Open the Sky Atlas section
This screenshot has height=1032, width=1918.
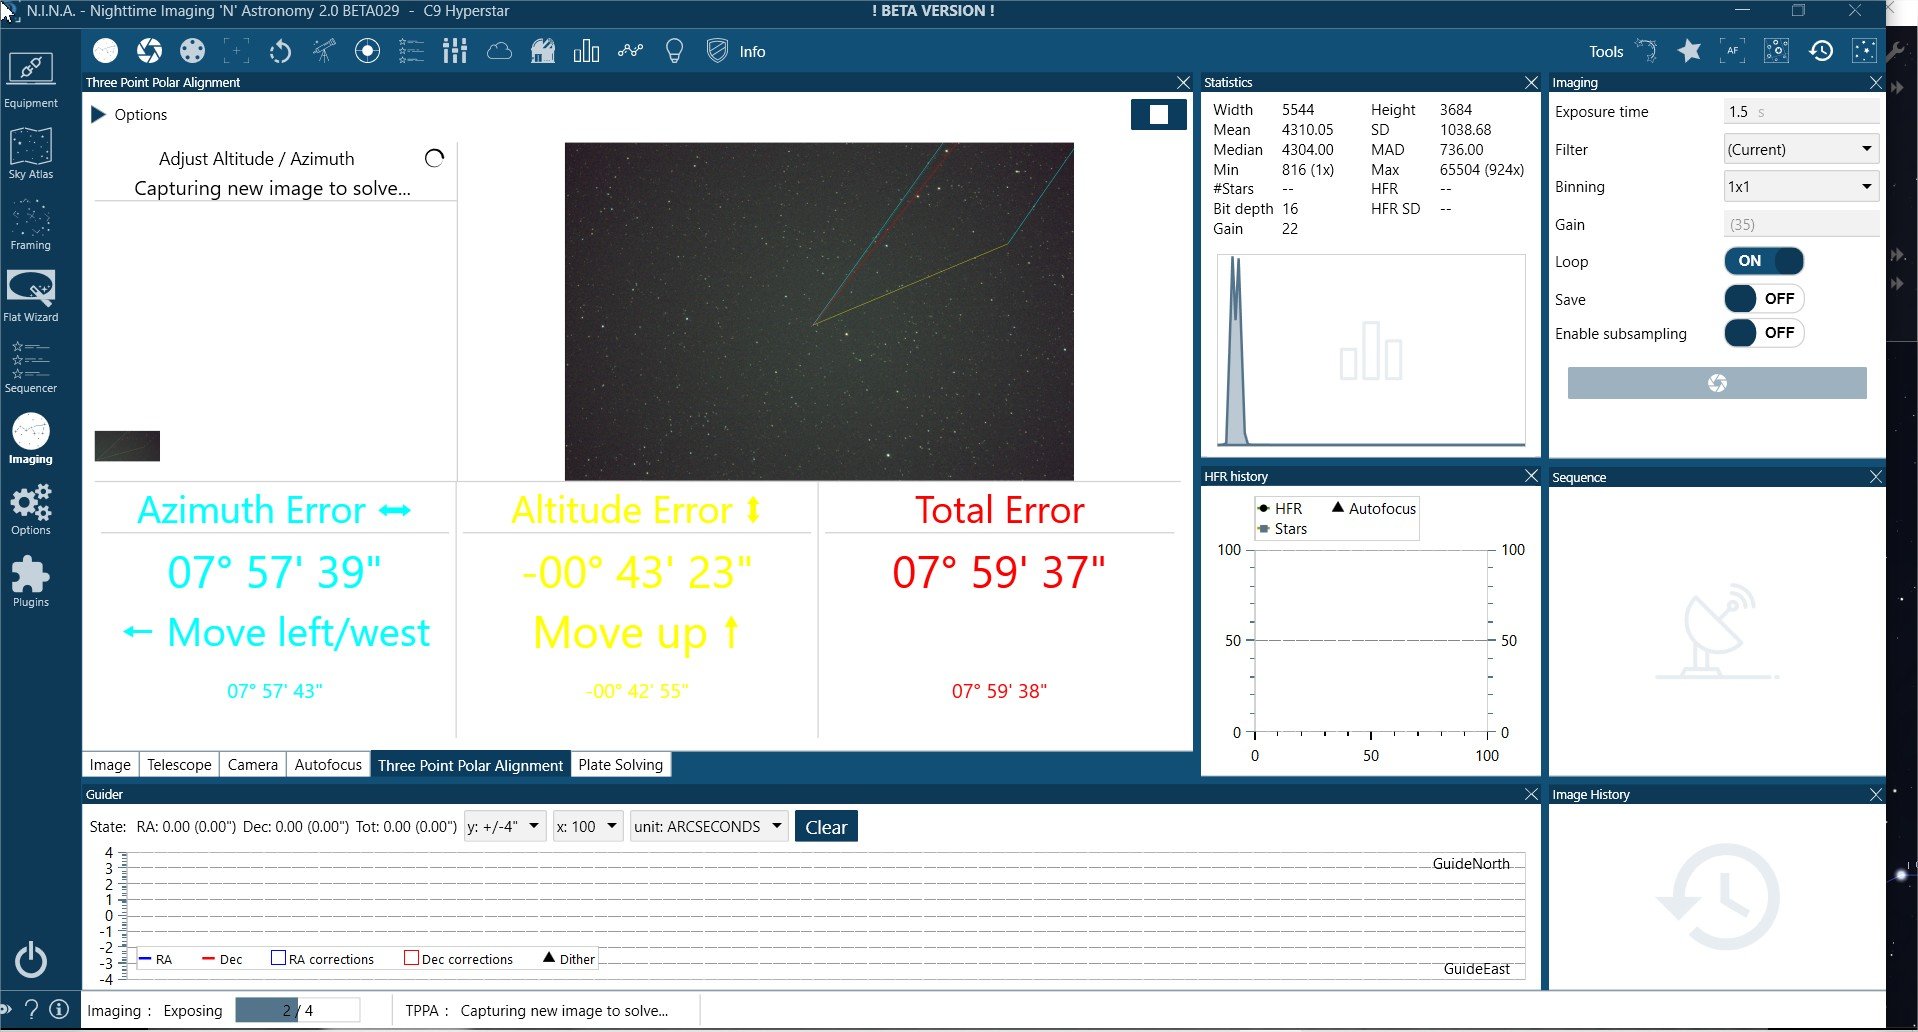pos(31,153)
